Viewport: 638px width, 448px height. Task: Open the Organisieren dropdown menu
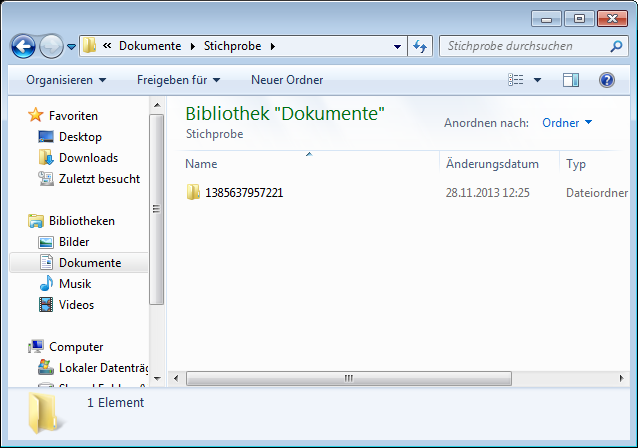point(66,80)
